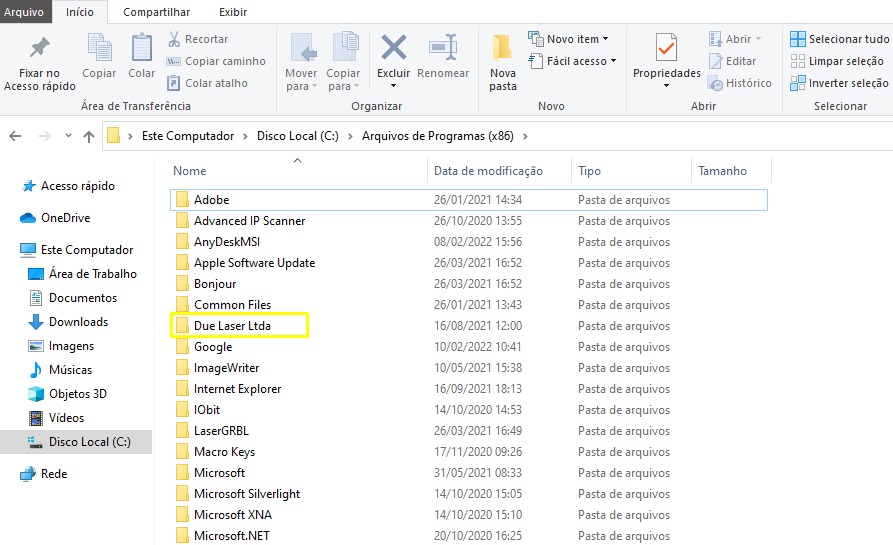Click Copiar caminho in the ribbon
Viewport: 893px width, 545px height.
click(x=216, y=61)
